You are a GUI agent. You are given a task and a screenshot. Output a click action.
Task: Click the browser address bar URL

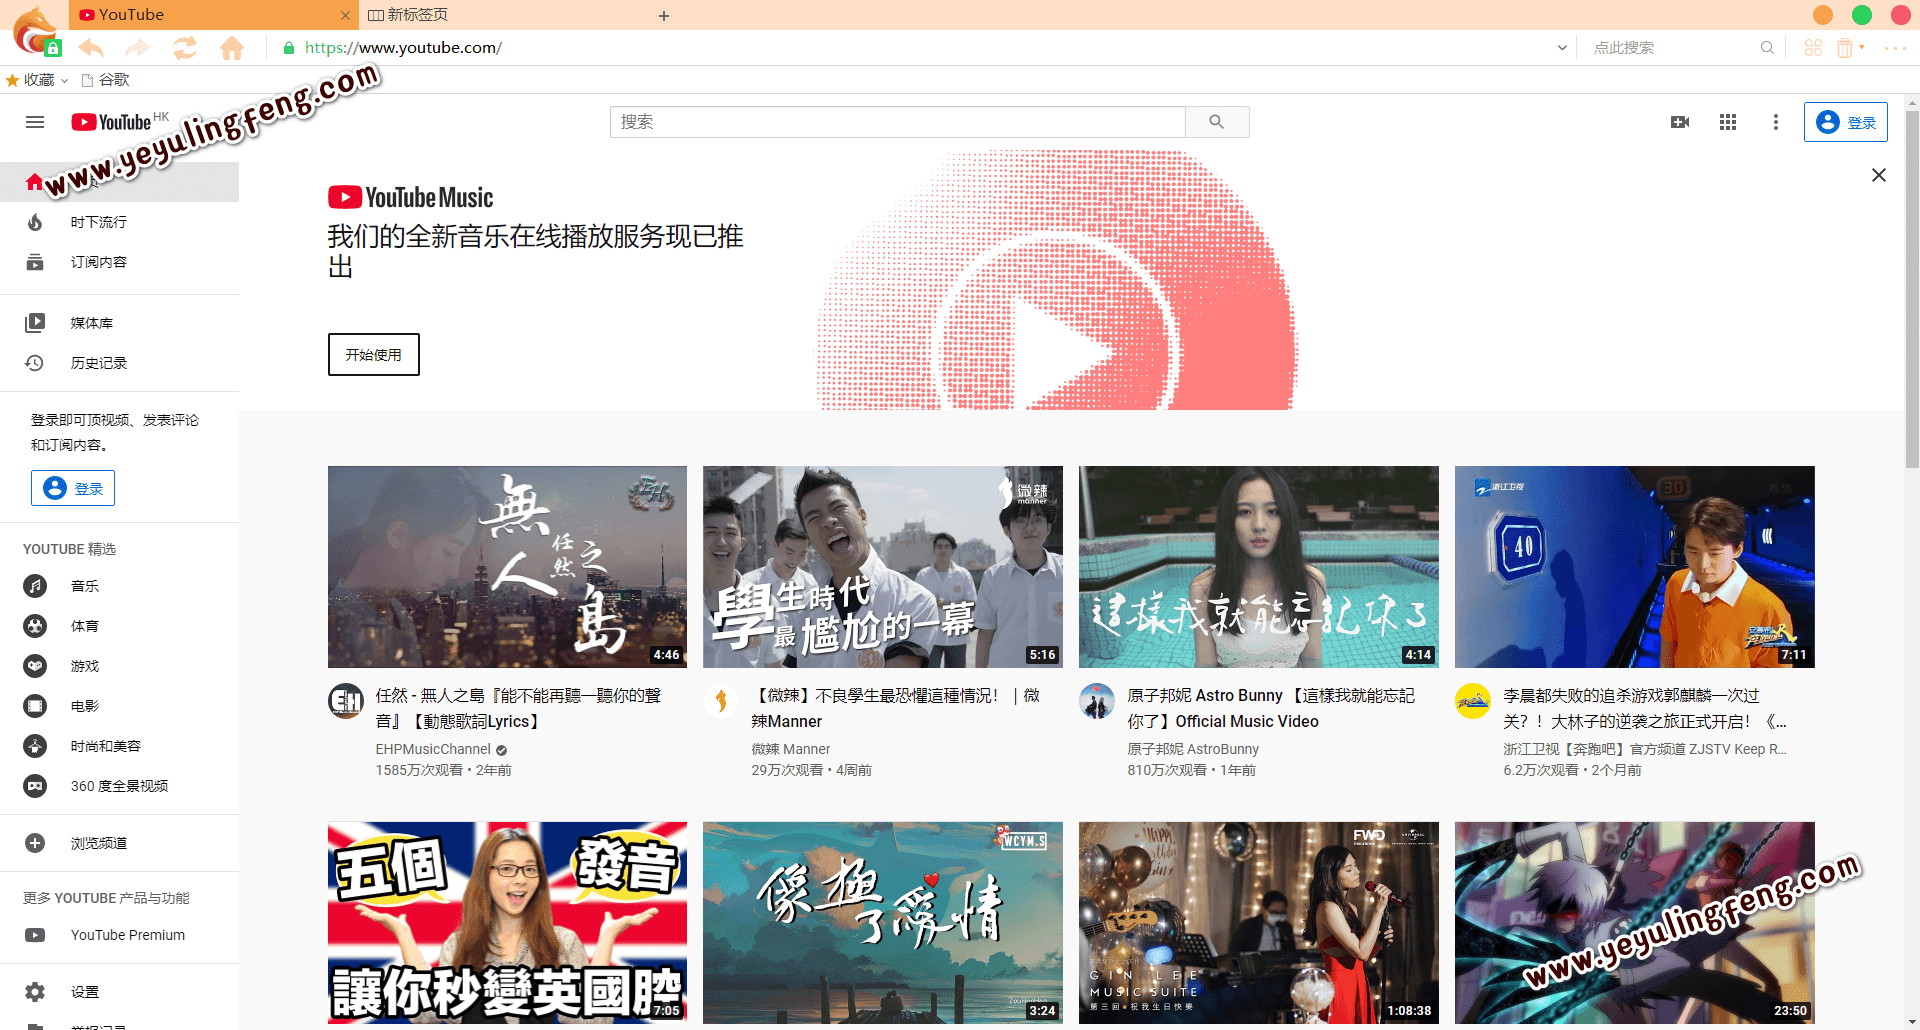pos(403,47)
